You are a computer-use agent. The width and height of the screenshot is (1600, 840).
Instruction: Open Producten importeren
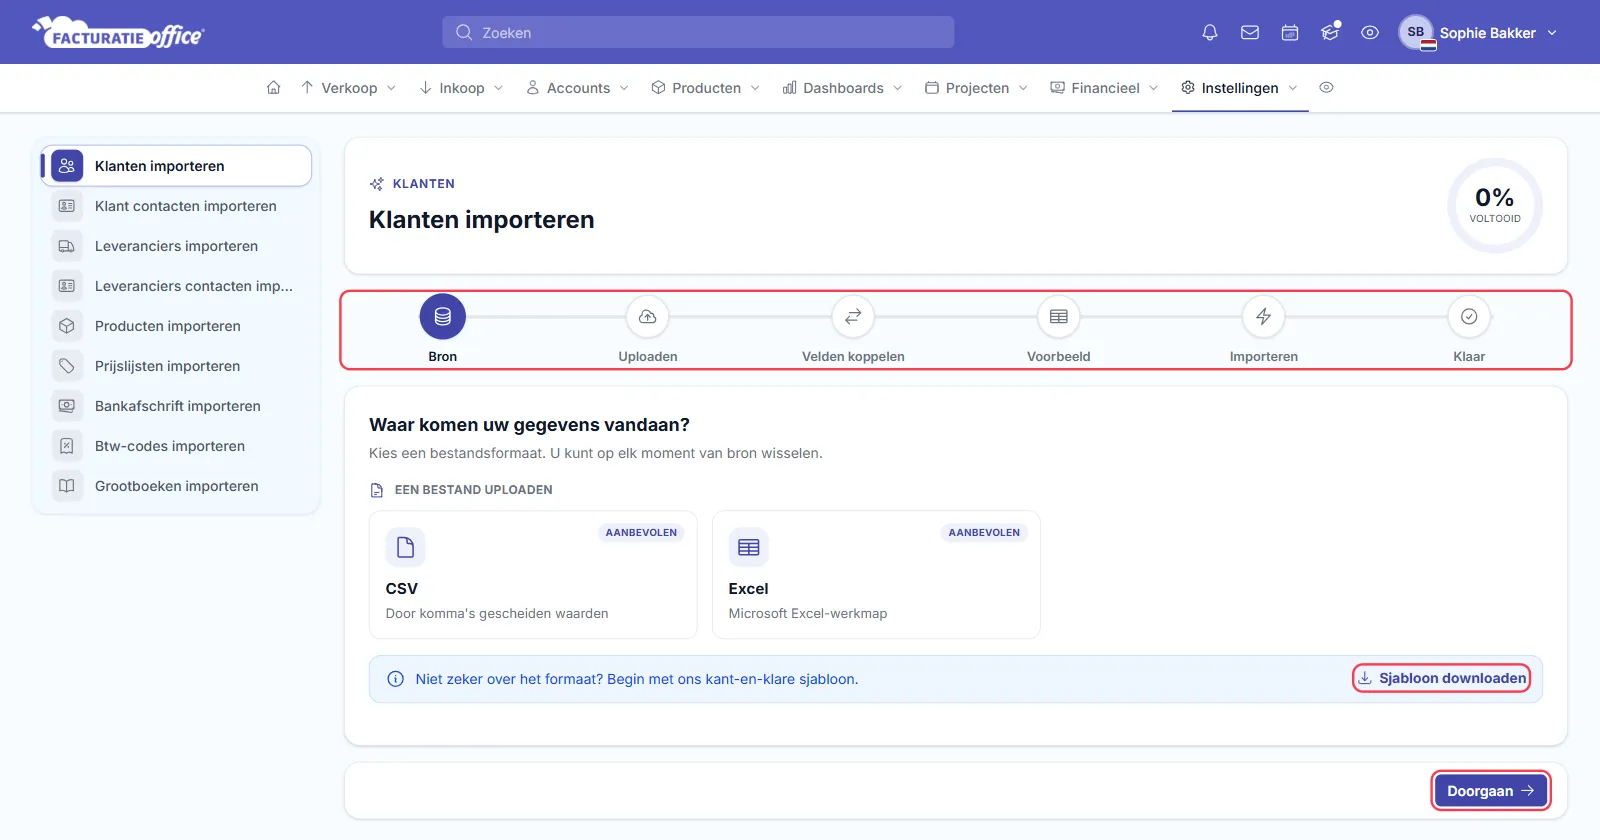coord(176,326)
